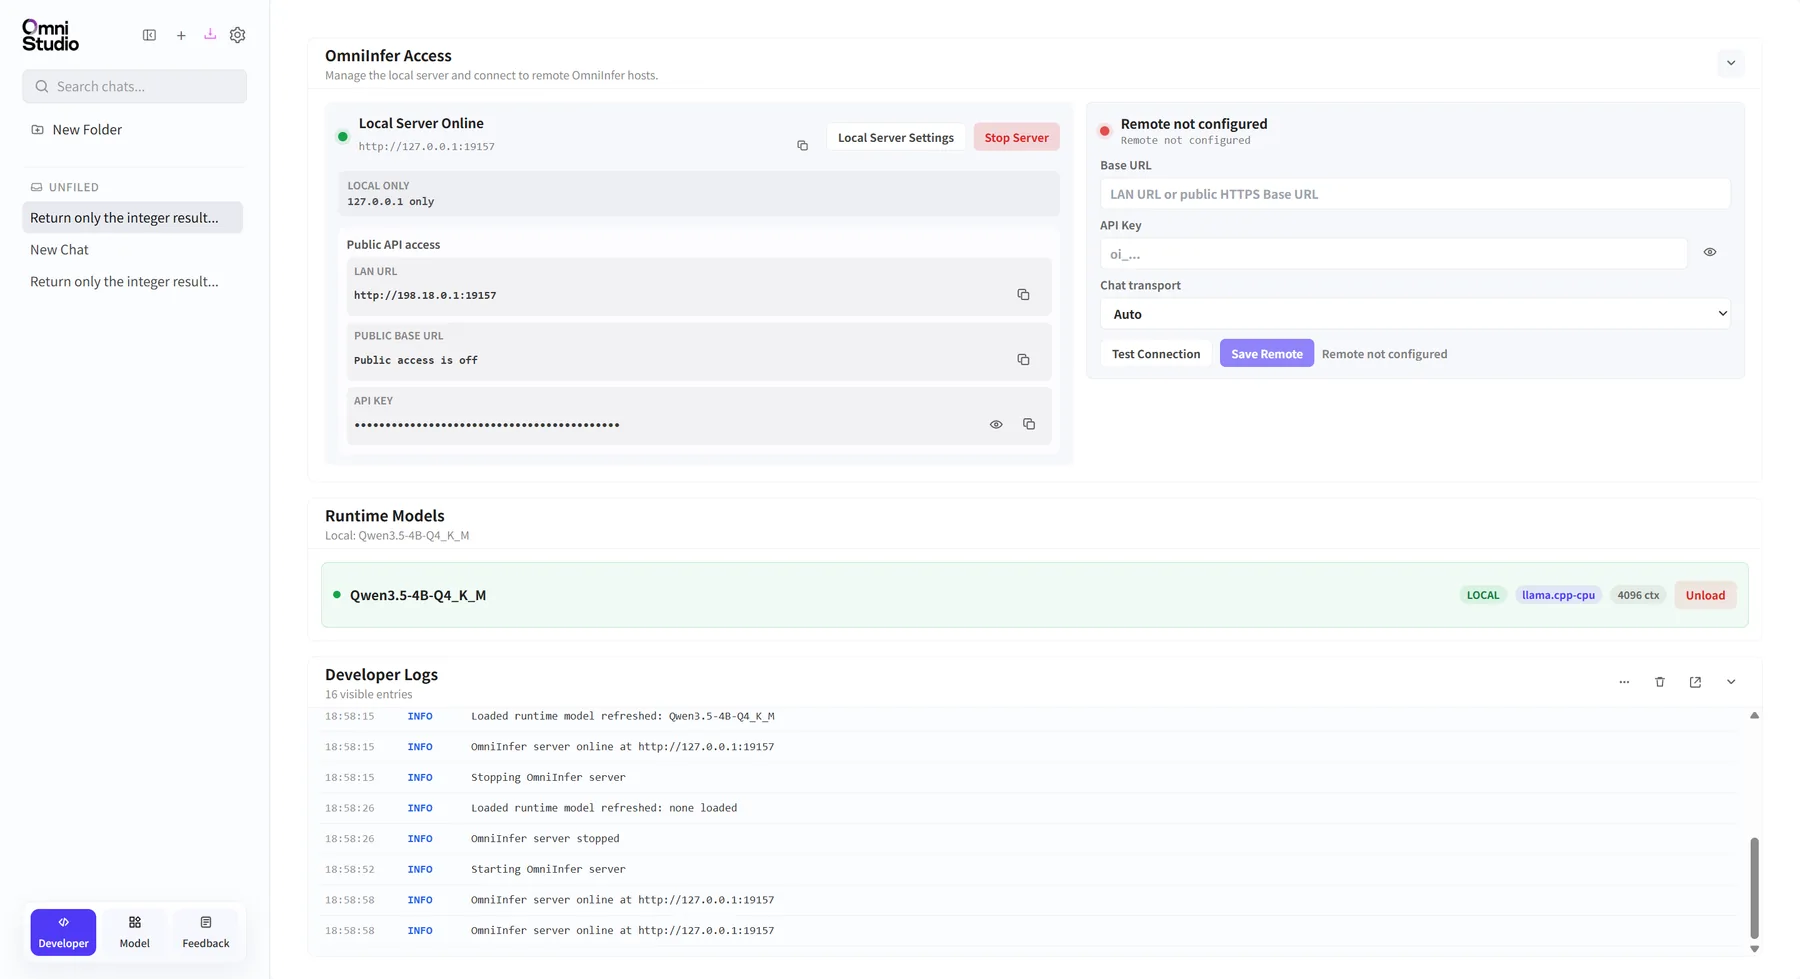
Task: Open Developer Logs in external window
Action: [1695, 682]
